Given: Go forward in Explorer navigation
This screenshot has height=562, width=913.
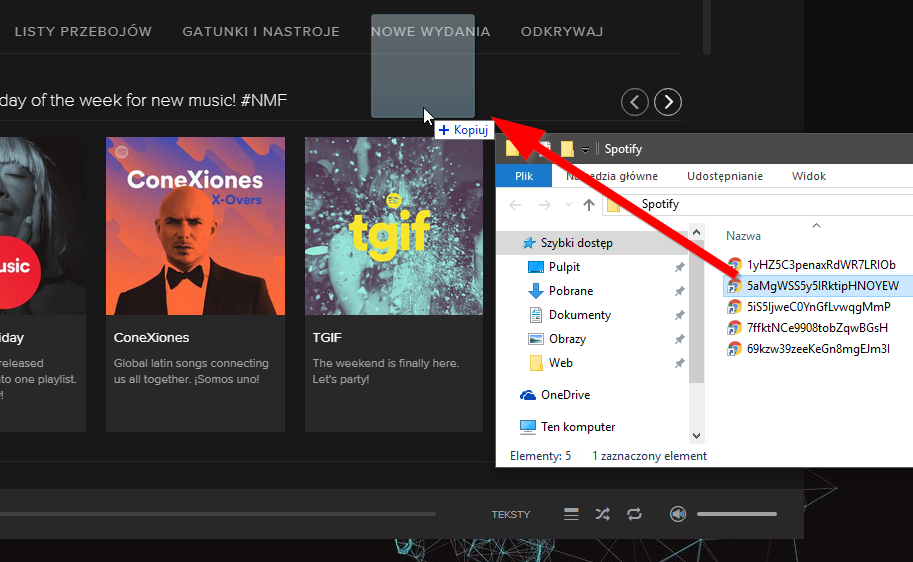Looking at the screenshot, I should 544,204.
